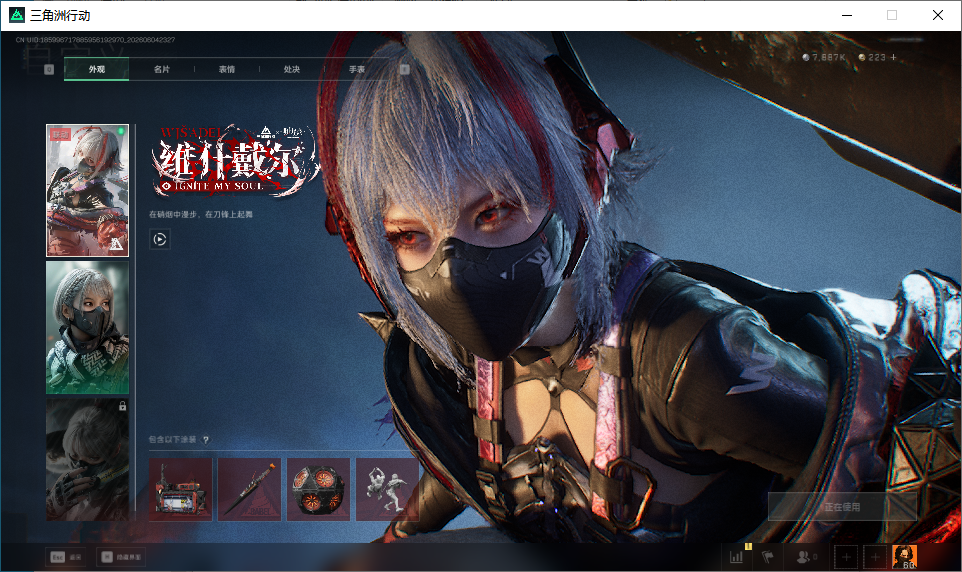Switch to the 外观 tab

pyautogui.click(x=96, y=69)
